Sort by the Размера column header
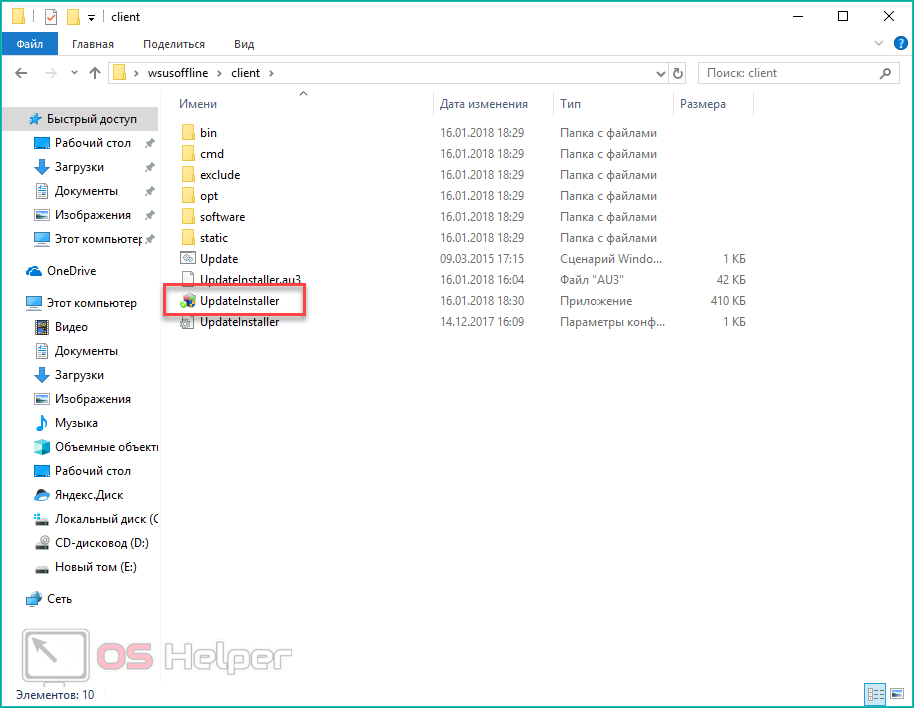The width and height of the screenshot is (914, 708). pyautogui.click(x=702, y=104)
